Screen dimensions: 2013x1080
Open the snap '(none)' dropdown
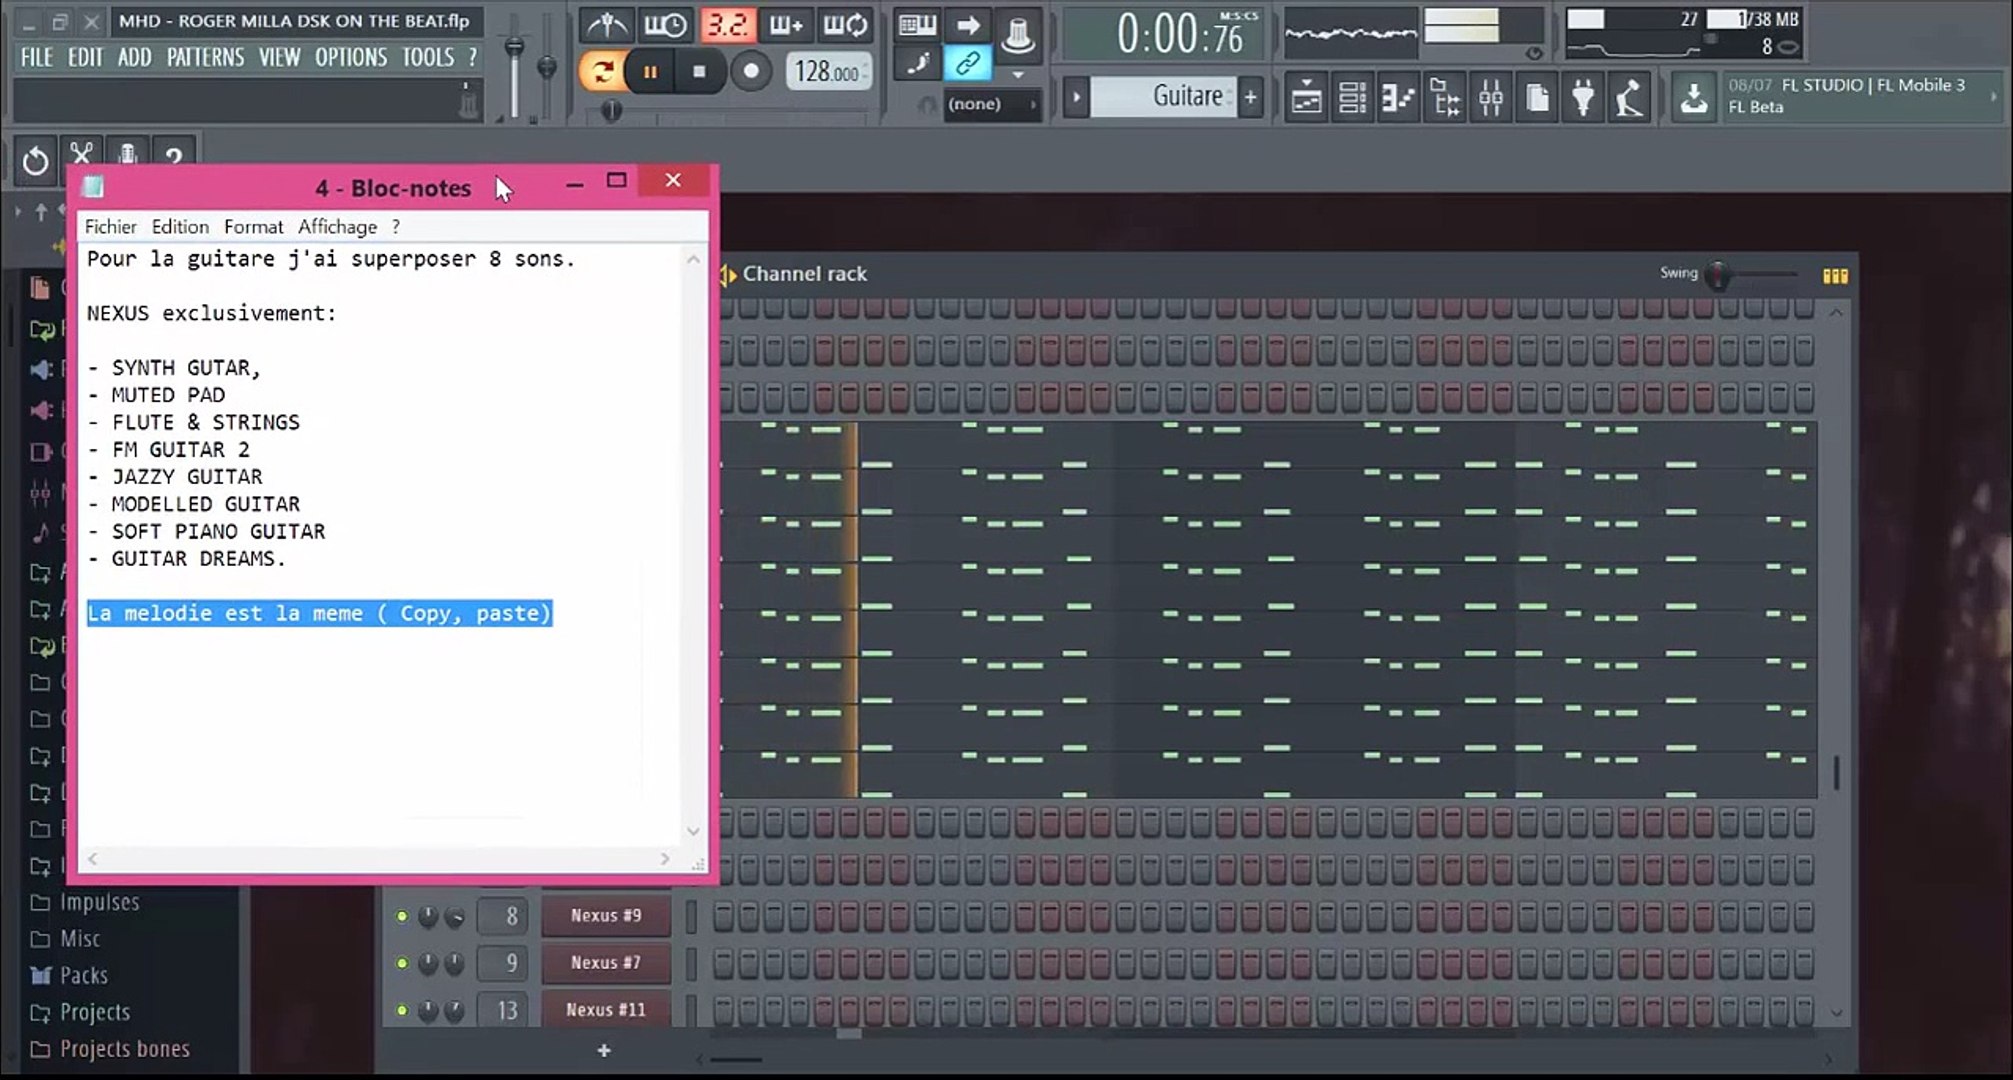coord(991,104)
